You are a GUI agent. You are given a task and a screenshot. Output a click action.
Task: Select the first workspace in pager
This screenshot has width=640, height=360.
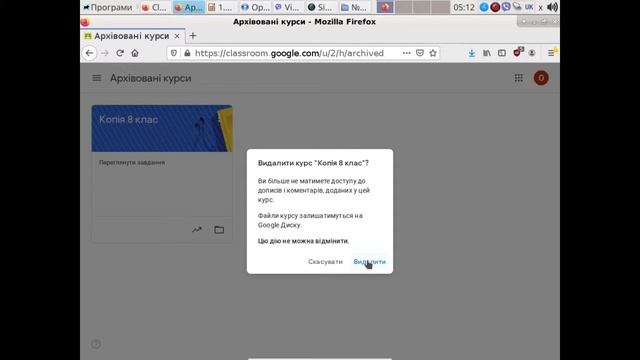point(385,7)
